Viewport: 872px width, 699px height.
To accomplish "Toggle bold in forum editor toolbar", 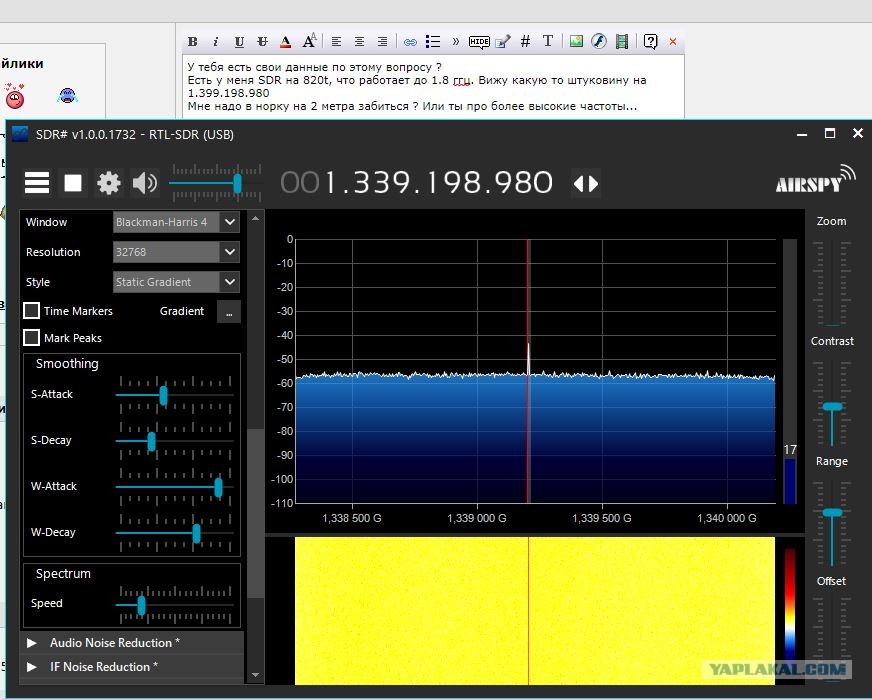I will 192,42.
